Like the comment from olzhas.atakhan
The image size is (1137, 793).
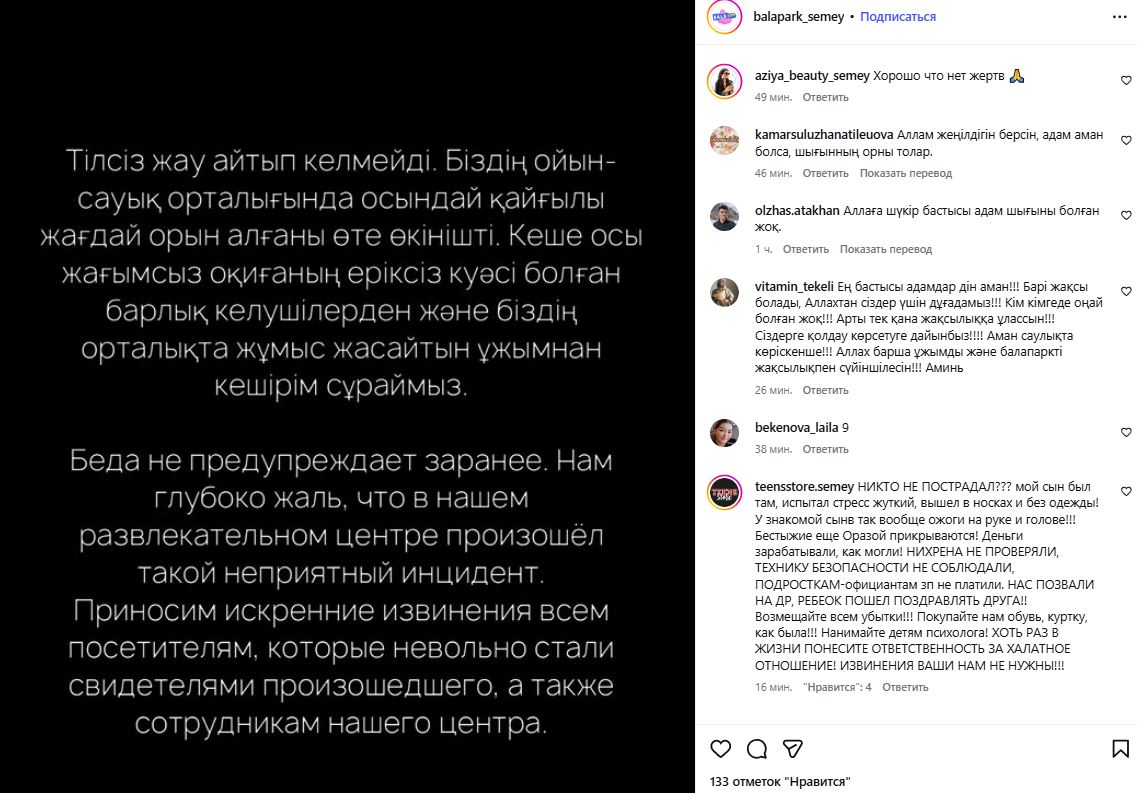pos(1126,215)
